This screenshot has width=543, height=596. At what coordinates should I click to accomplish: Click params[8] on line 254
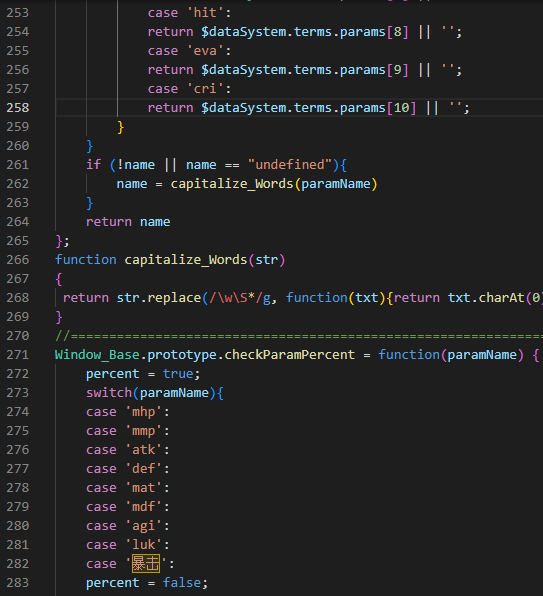[x=374, y=32]
